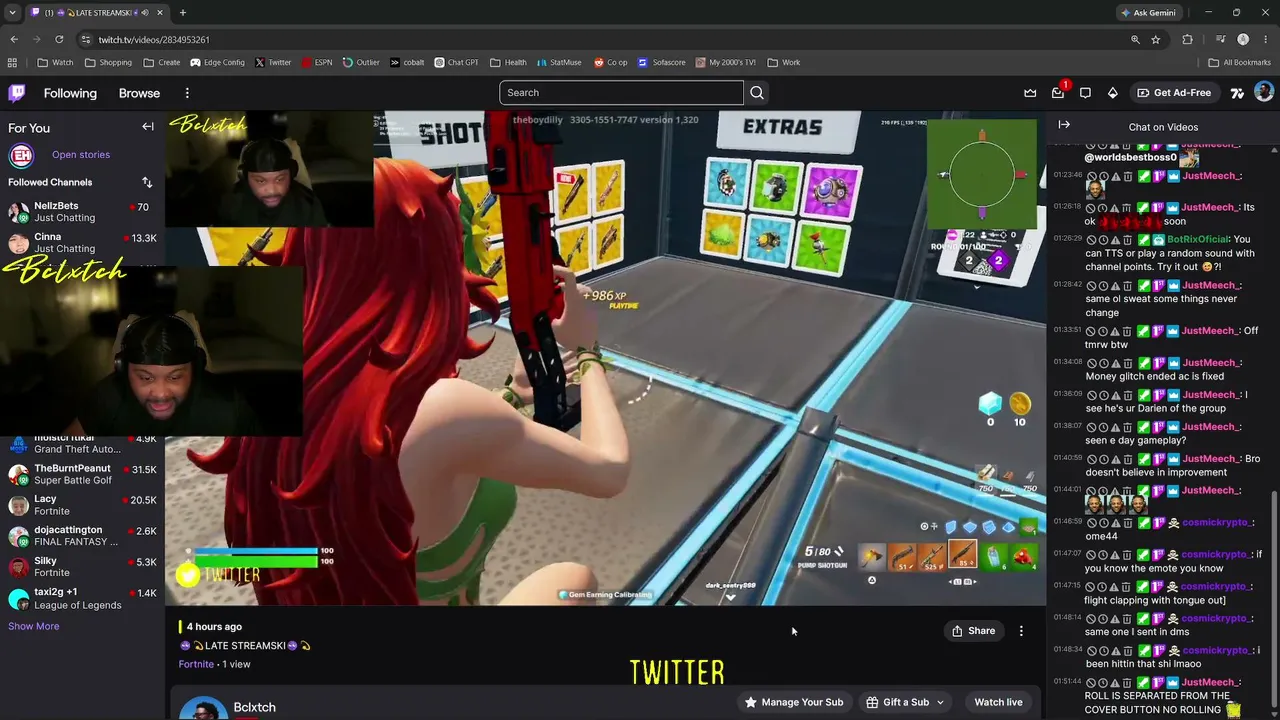
Task: Open the Chrome apps grid icon
Action: tap(12, 62)
